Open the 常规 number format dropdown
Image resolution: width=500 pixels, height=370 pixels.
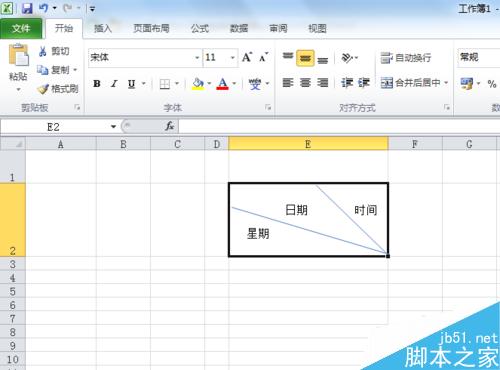pos(479,57)
